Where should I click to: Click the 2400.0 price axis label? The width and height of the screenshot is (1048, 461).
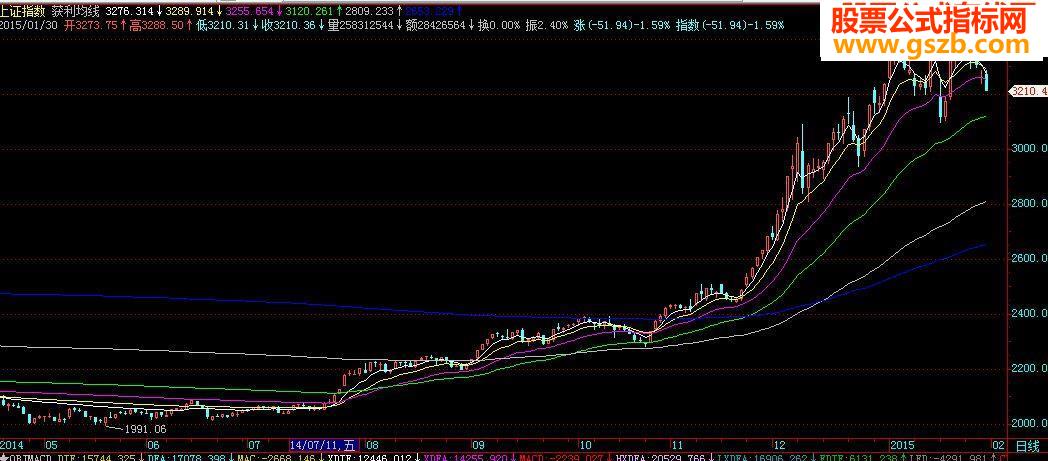(x=1030, y=313)
